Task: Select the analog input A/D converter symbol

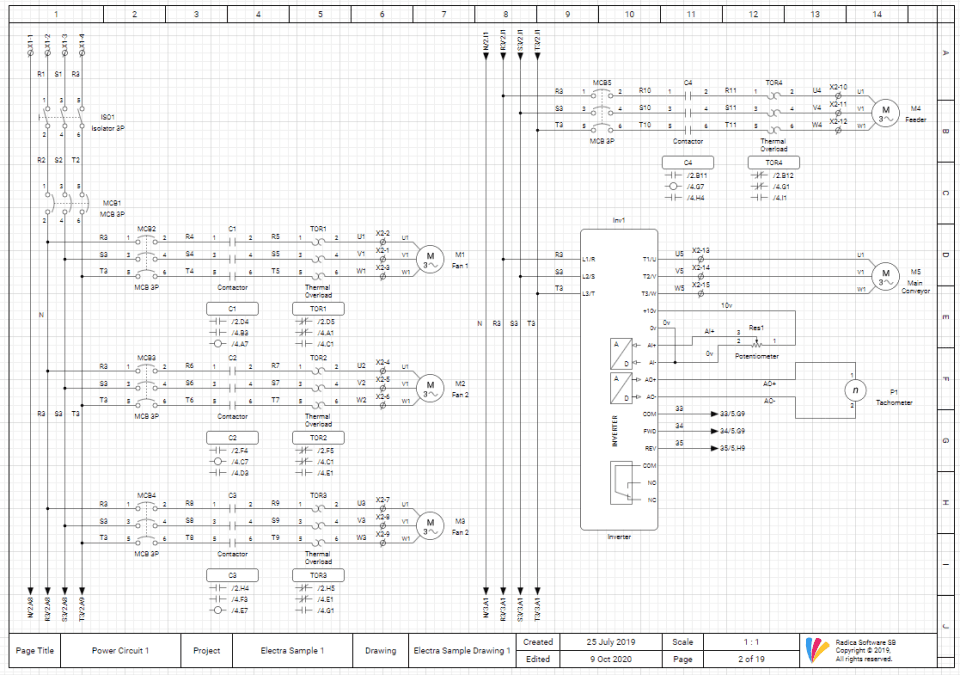Action: coord(621,353)
